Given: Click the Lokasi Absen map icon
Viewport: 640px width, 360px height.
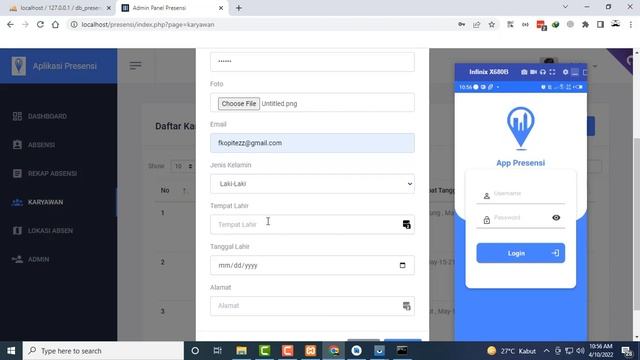Looking at the screenshot, I should 17,231.
